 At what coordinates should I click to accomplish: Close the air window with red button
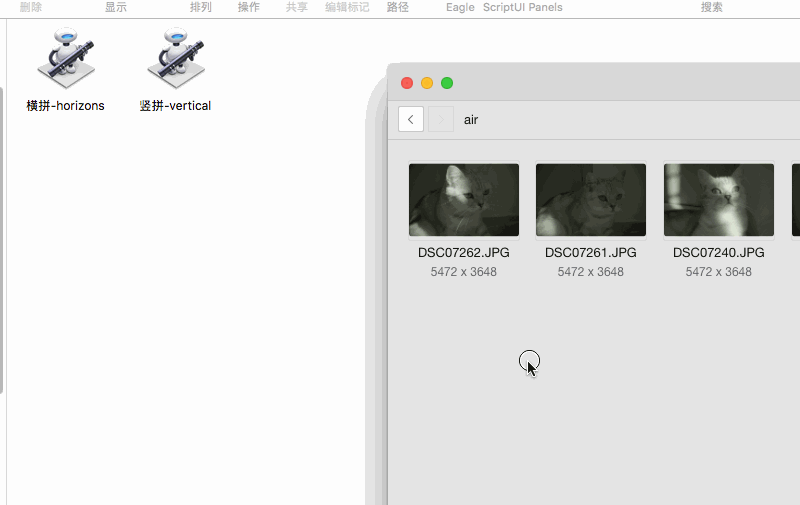coord(407,83)
